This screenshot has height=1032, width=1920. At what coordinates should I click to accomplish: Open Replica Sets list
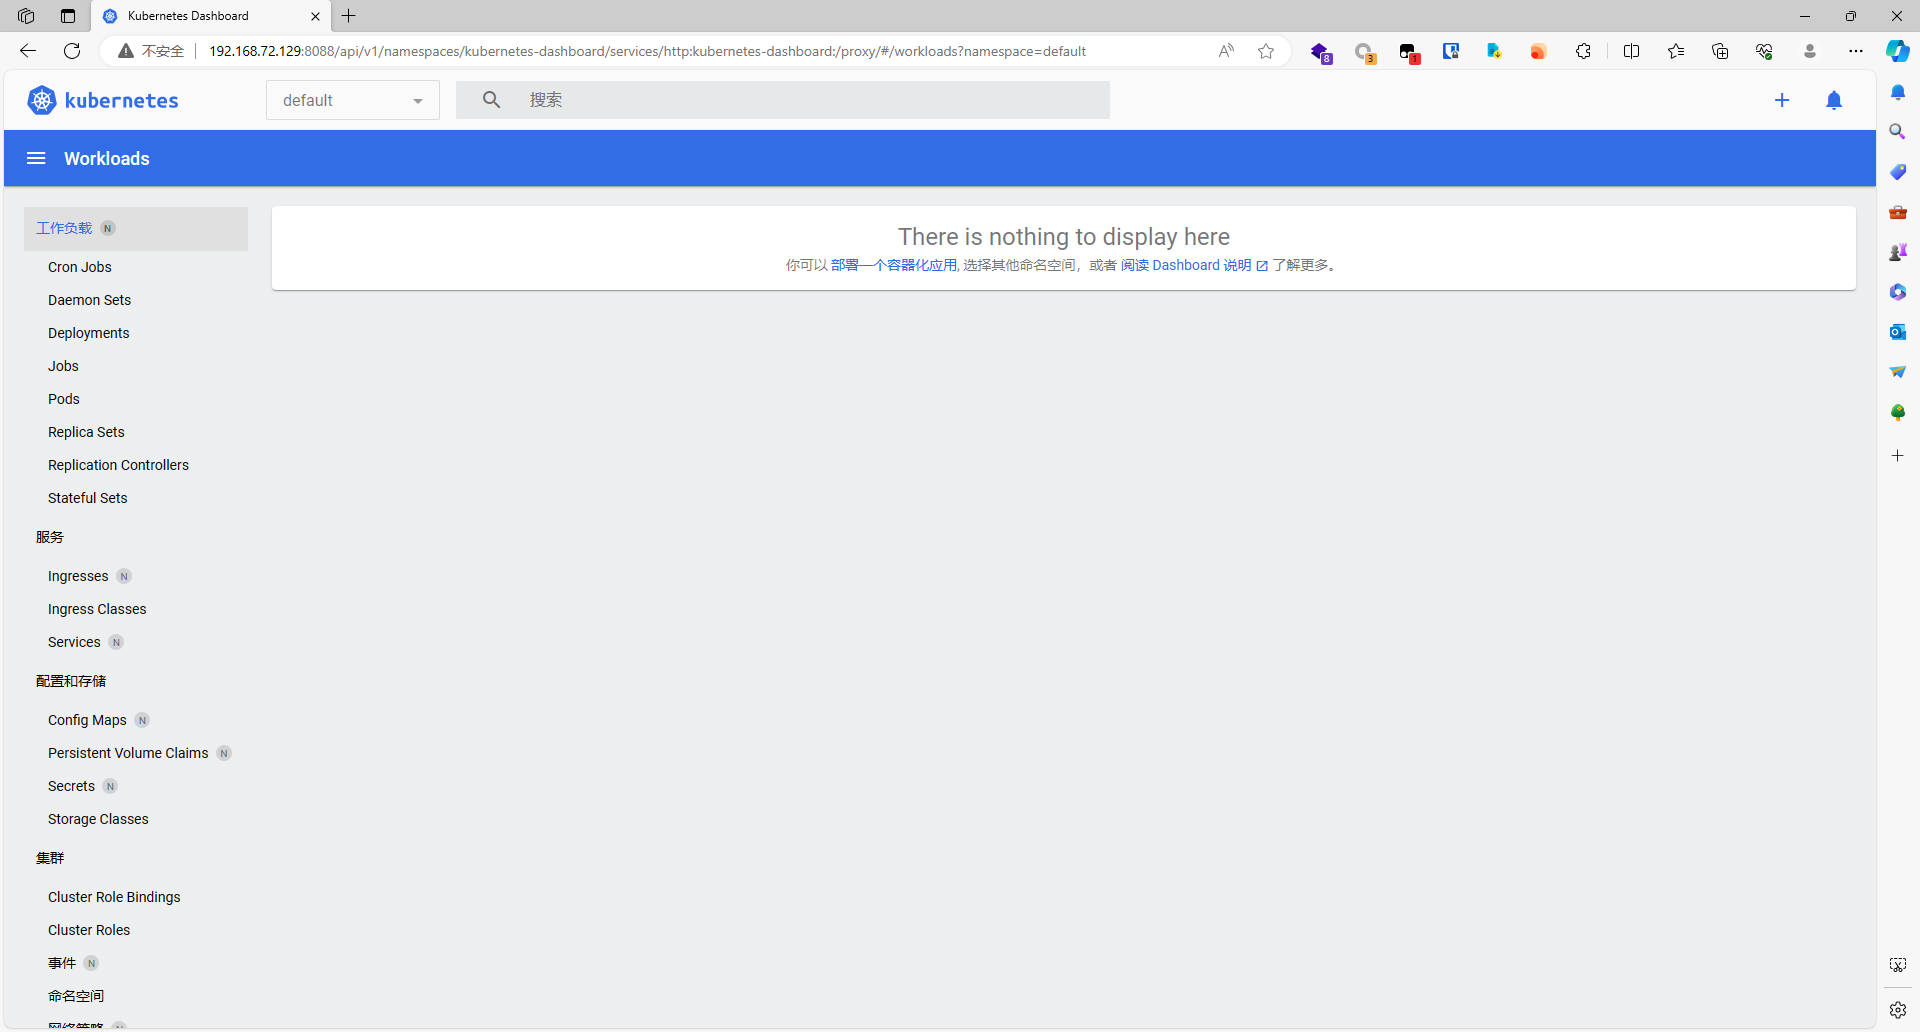tap(86, 432)
